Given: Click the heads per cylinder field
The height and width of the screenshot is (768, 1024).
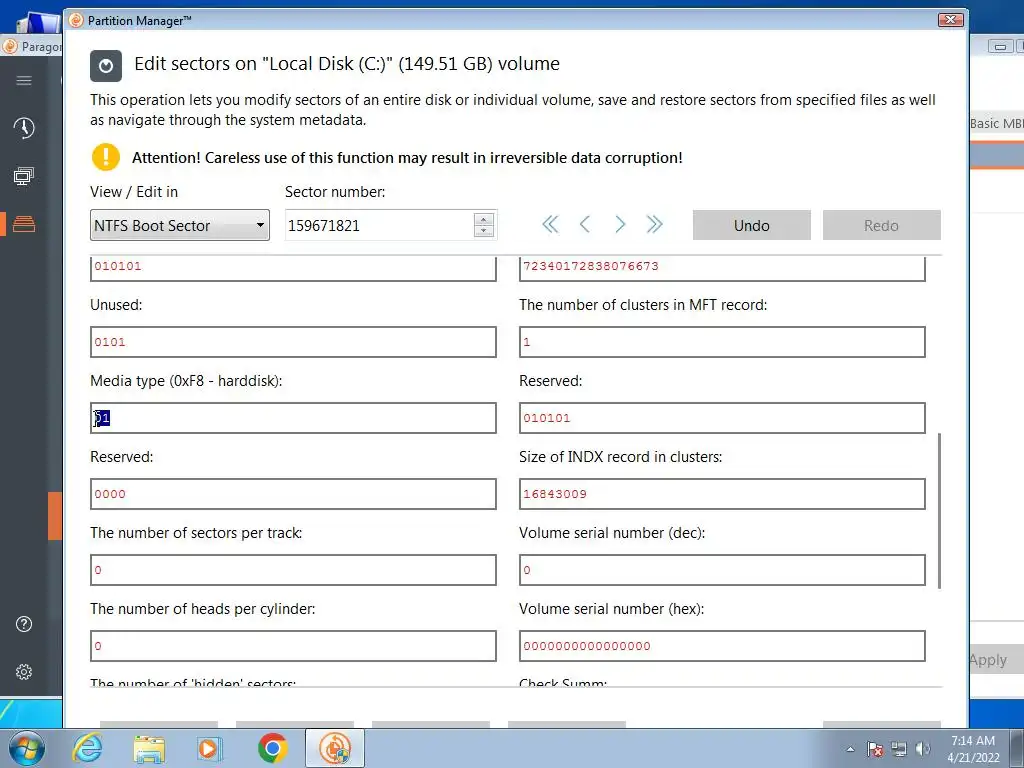Looking at the screenshot, I should [293, 646].
